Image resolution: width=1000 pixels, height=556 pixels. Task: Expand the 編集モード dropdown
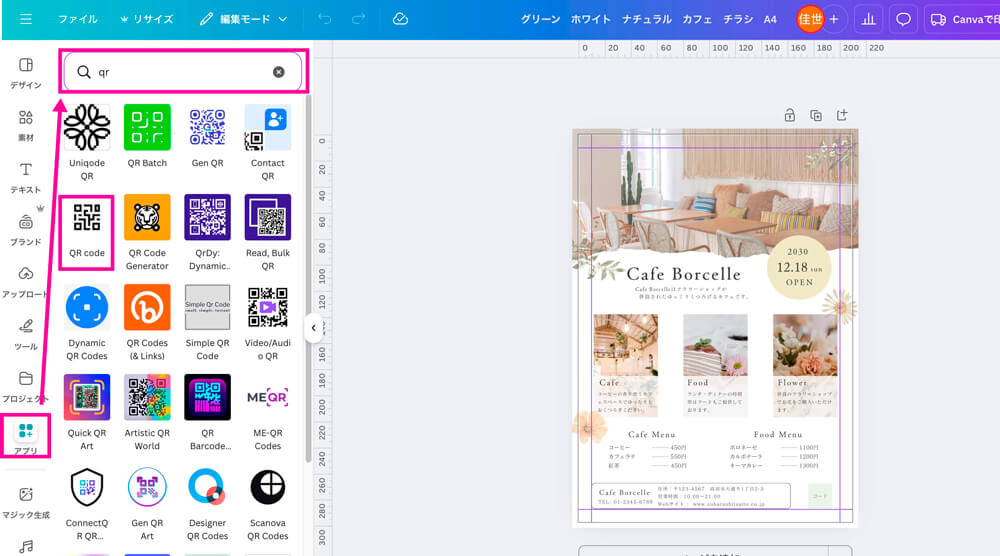[243, 19]
